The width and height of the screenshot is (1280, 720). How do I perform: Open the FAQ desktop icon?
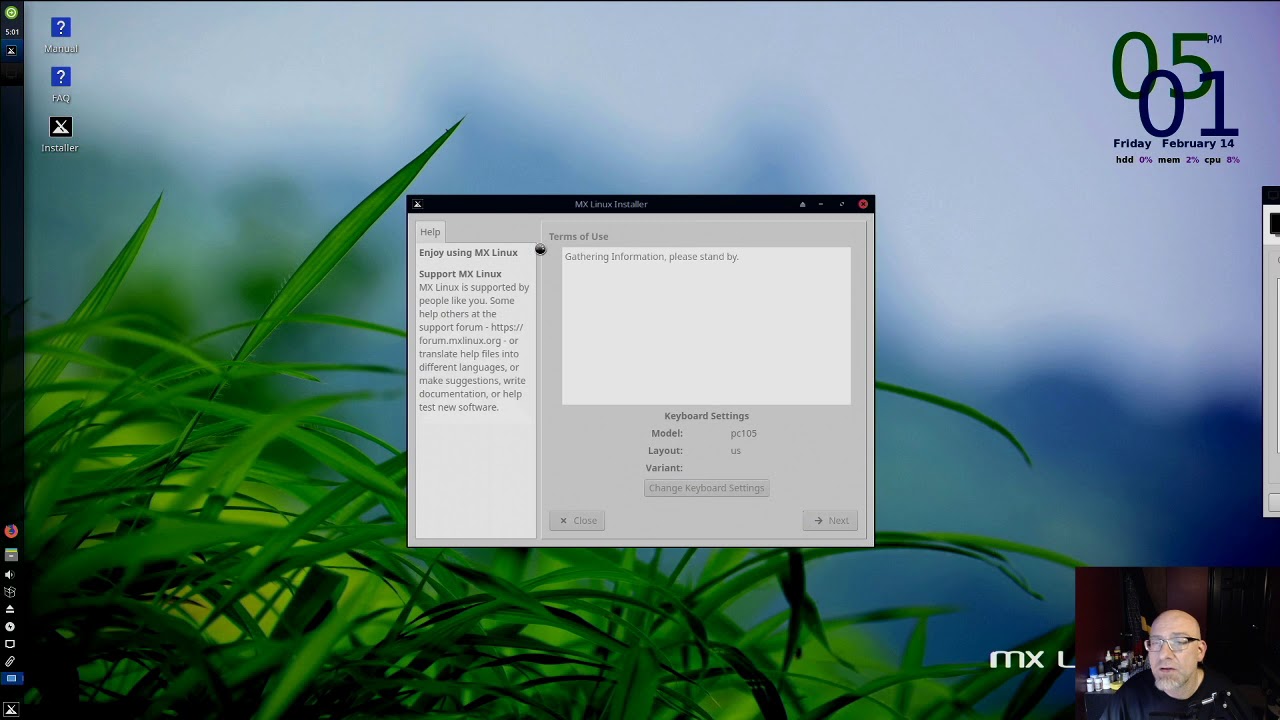point(61,84)
